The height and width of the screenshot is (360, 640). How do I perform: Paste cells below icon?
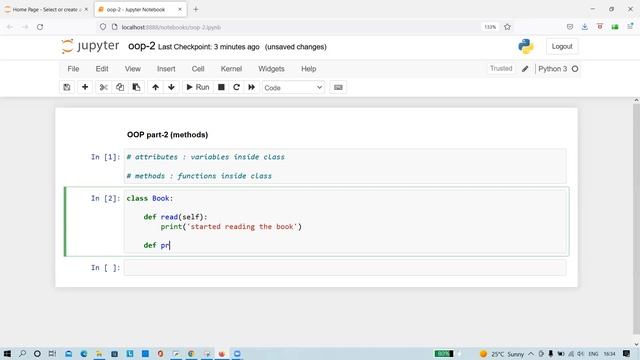(x=136, y=87)
